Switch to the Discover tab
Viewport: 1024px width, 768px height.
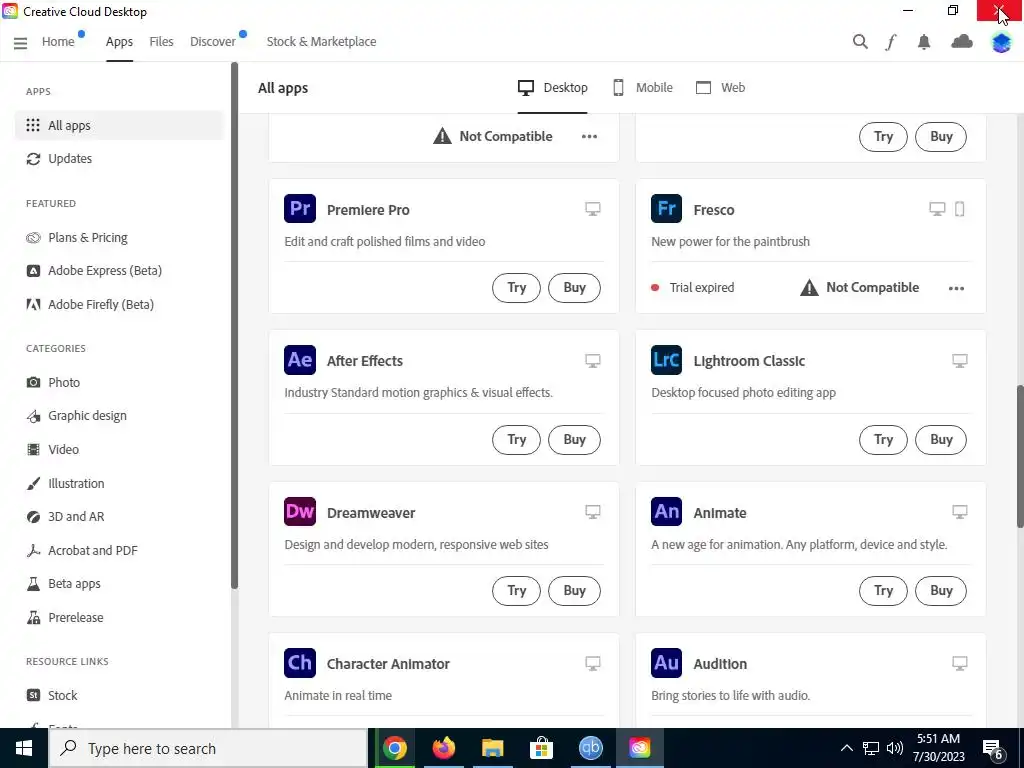pos(213,42)
